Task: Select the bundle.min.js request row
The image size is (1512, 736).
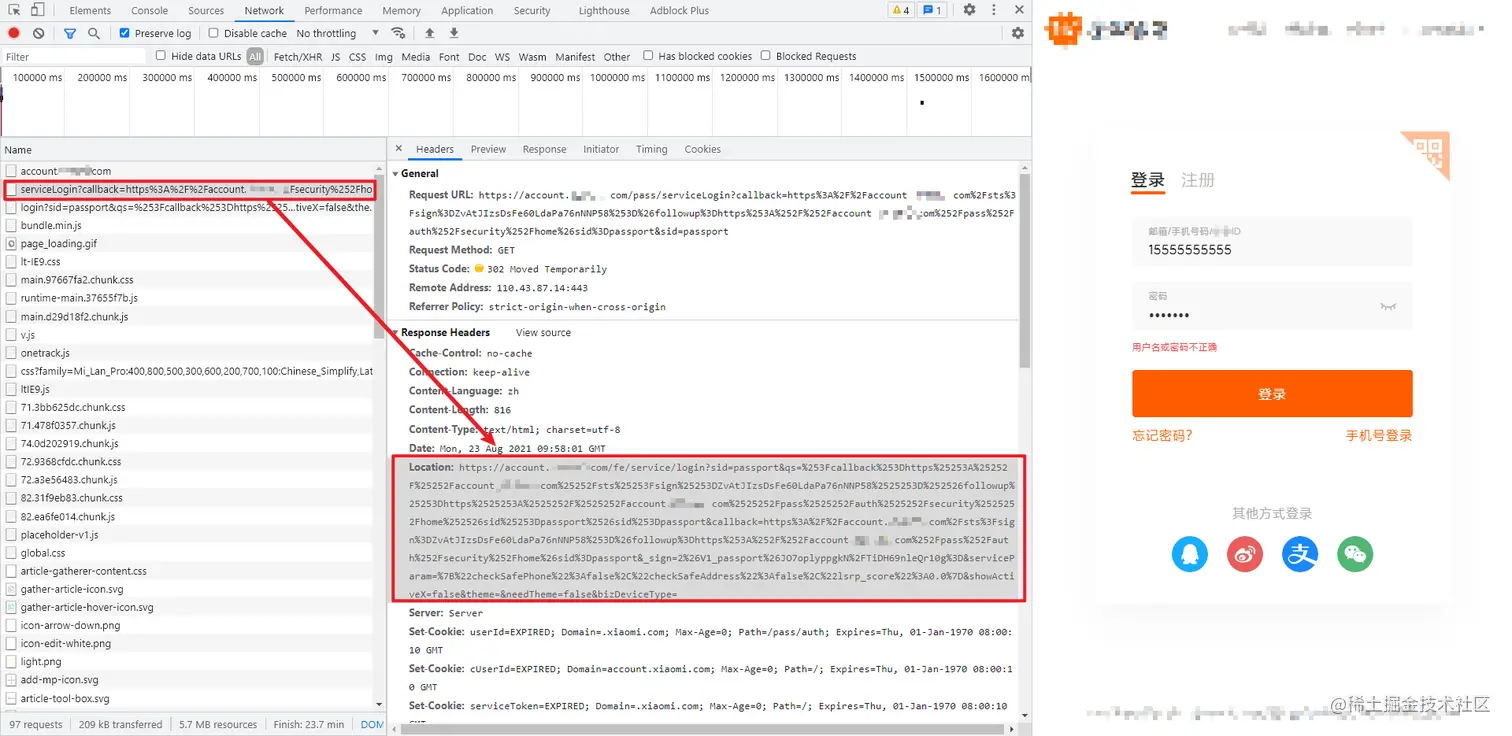Action: tap(189, 226)
